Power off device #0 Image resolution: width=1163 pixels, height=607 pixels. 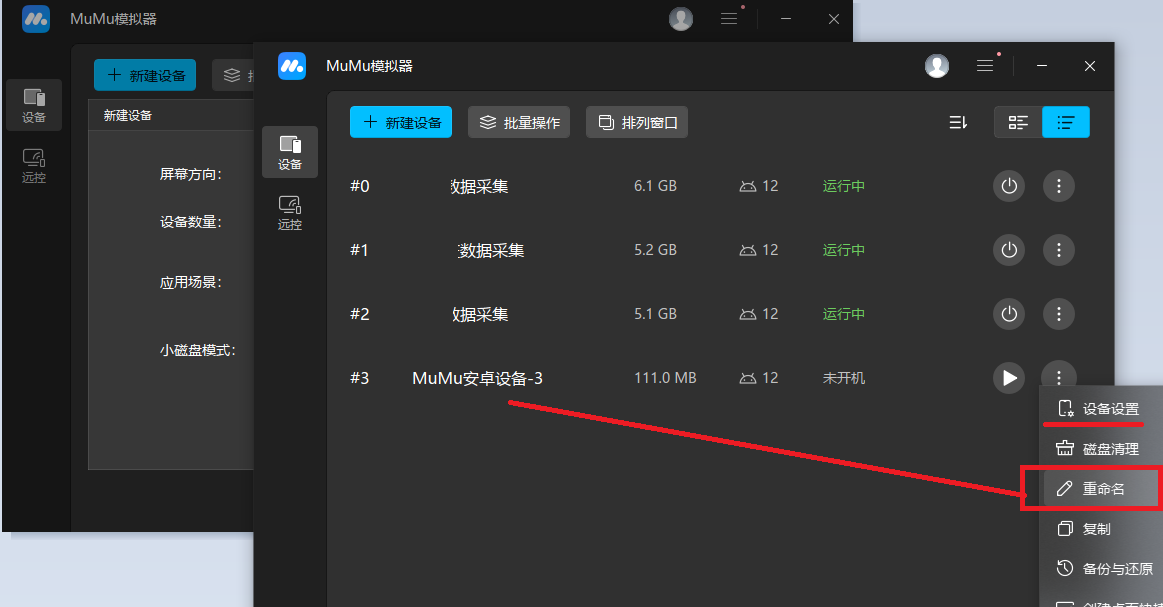click(x=1009, y=186)
